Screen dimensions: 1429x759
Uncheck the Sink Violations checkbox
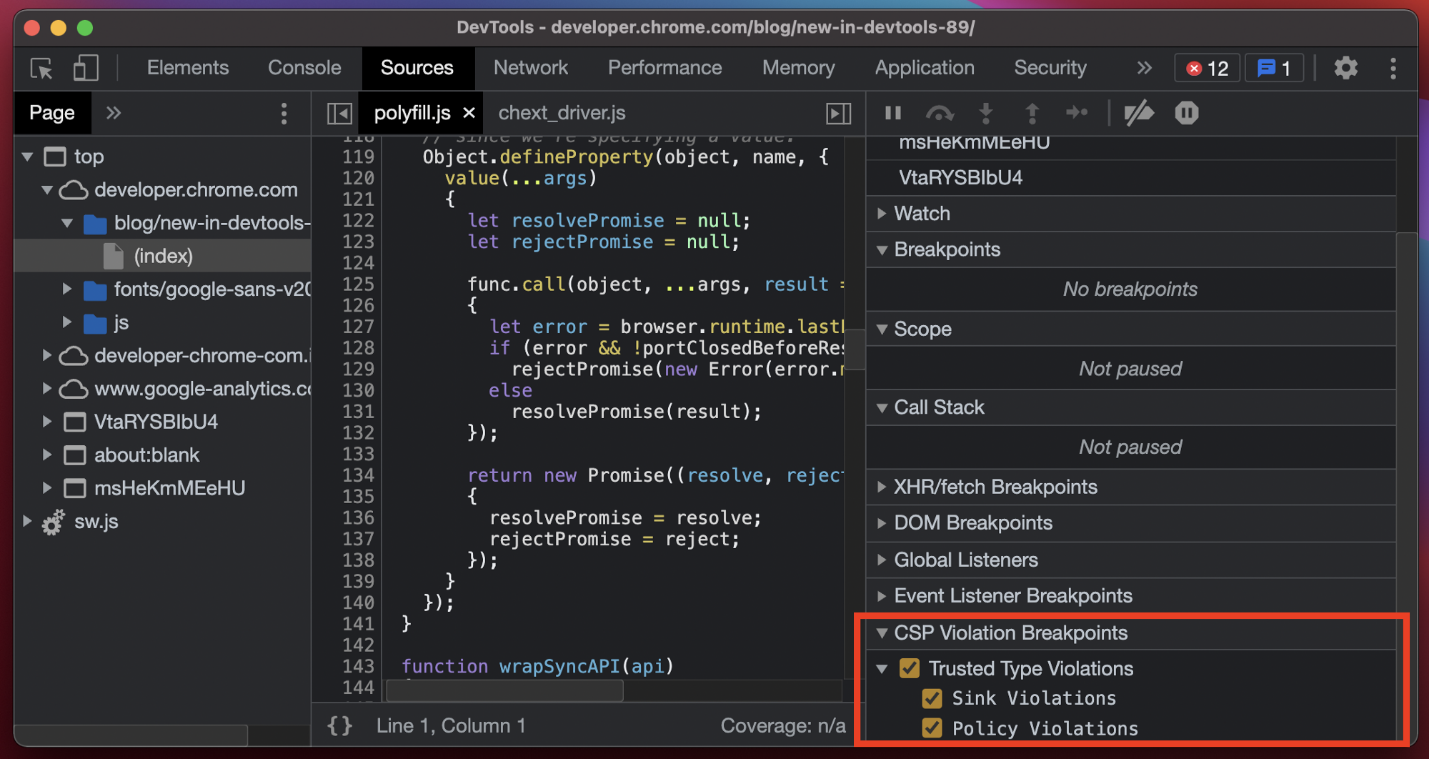coord(932,698)
